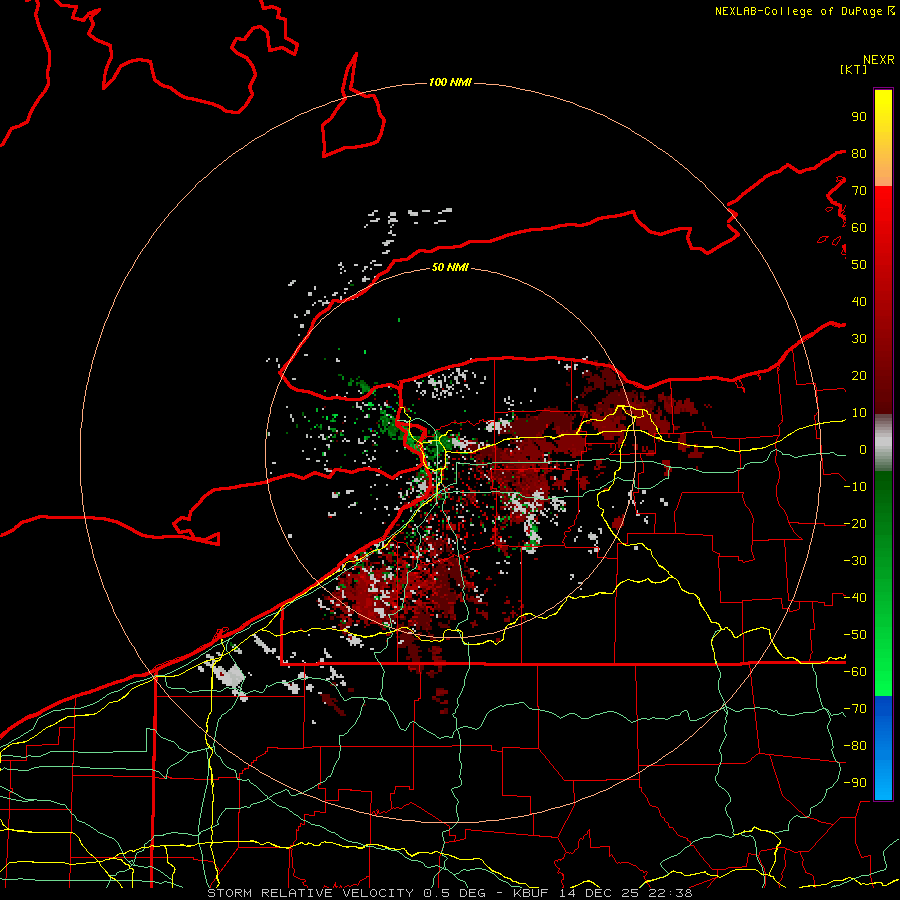
Task: Click the 20 knot label on color scale
Action: tap(859, 376)
